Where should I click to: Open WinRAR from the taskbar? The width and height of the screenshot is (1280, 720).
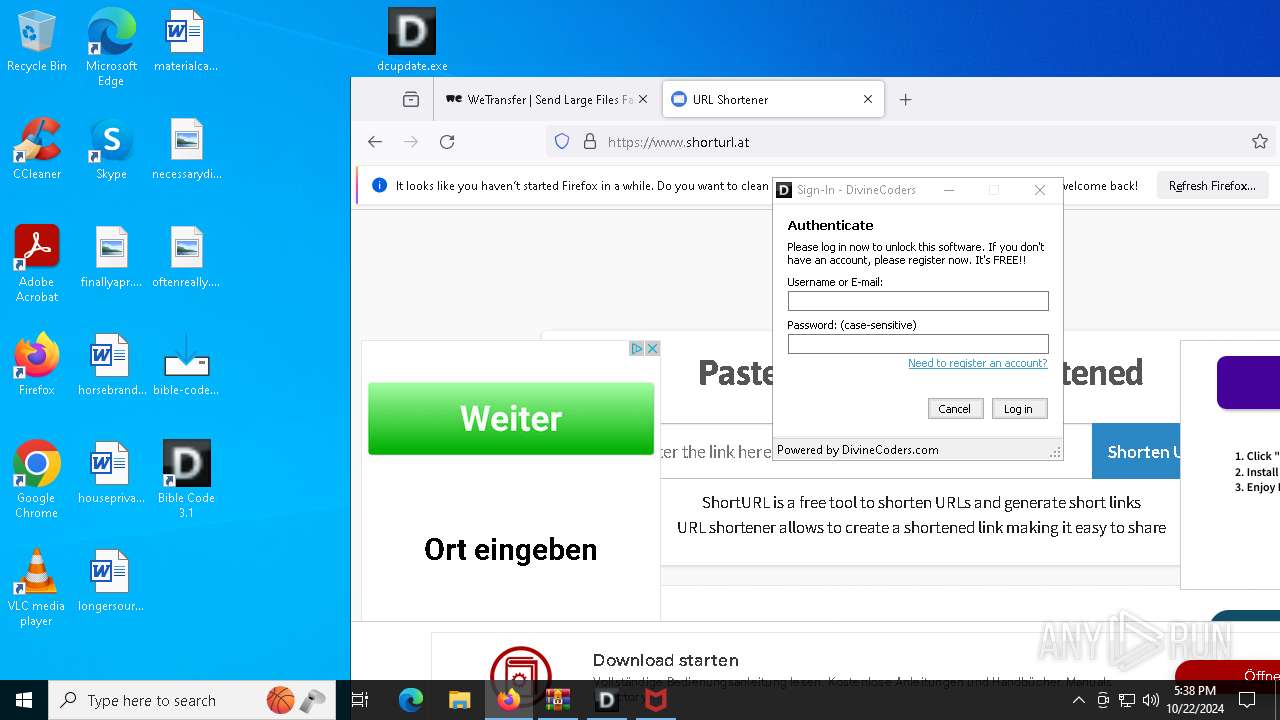click(558, 701)
